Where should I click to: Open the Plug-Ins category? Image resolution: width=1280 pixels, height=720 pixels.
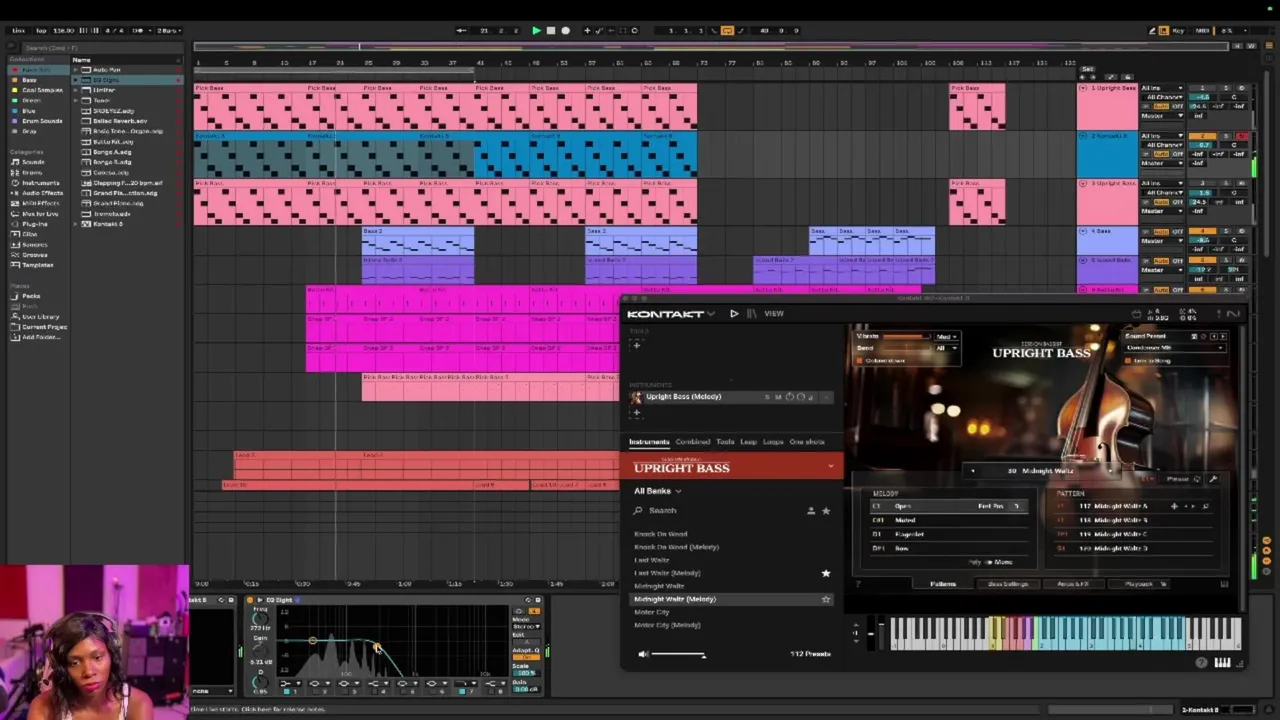click(35, 225)
